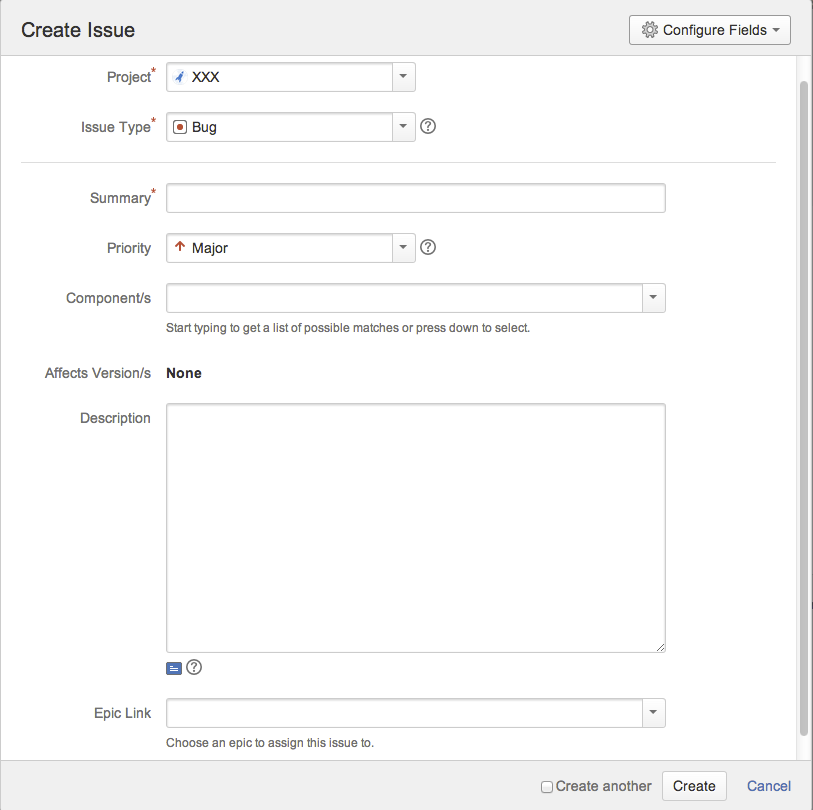Image resolution: width=813 pixels, height=810 pixels.
Task: Click the Bug issue type icon
Action: [x=179, y=127]
